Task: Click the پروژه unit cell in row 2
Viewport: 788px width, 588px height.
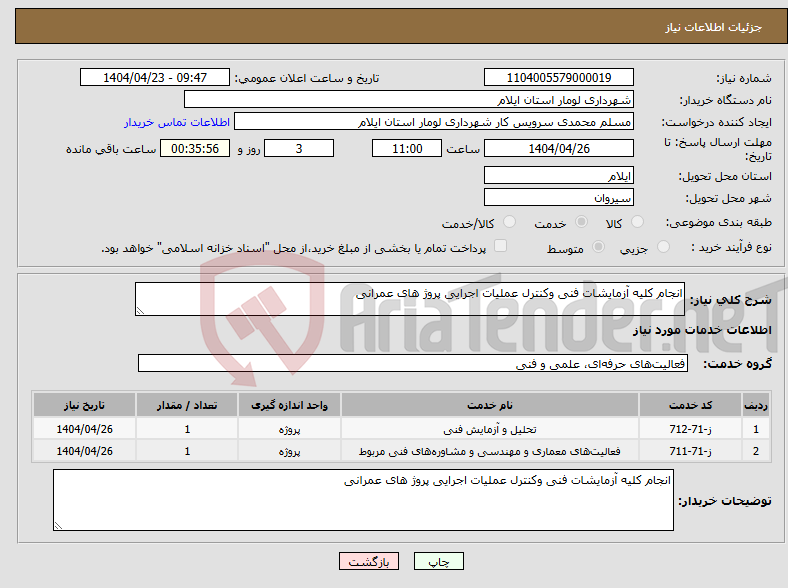Action: click(x=289, y=451)
